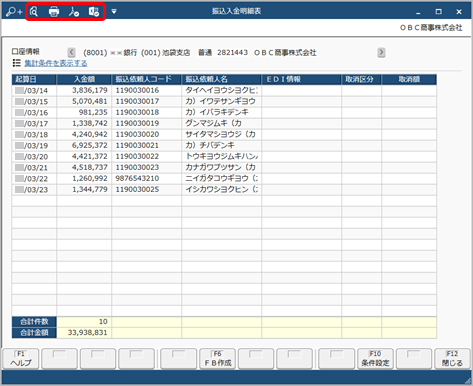473x386 pixels.
Task: Open the 集計条件を表示する link
Action: point(56,63)
